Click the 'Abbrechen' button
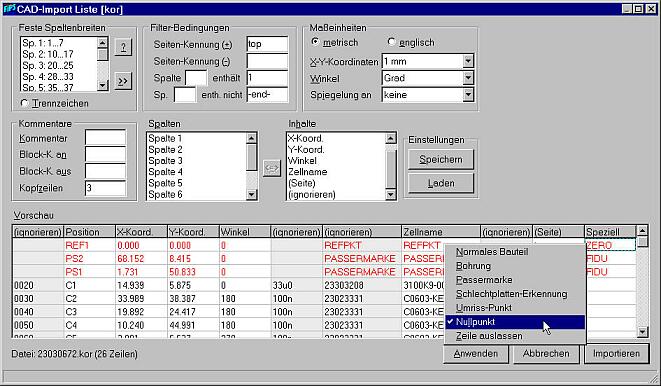Viewport: 661px width, 386px height. click(x=546, y=354)
